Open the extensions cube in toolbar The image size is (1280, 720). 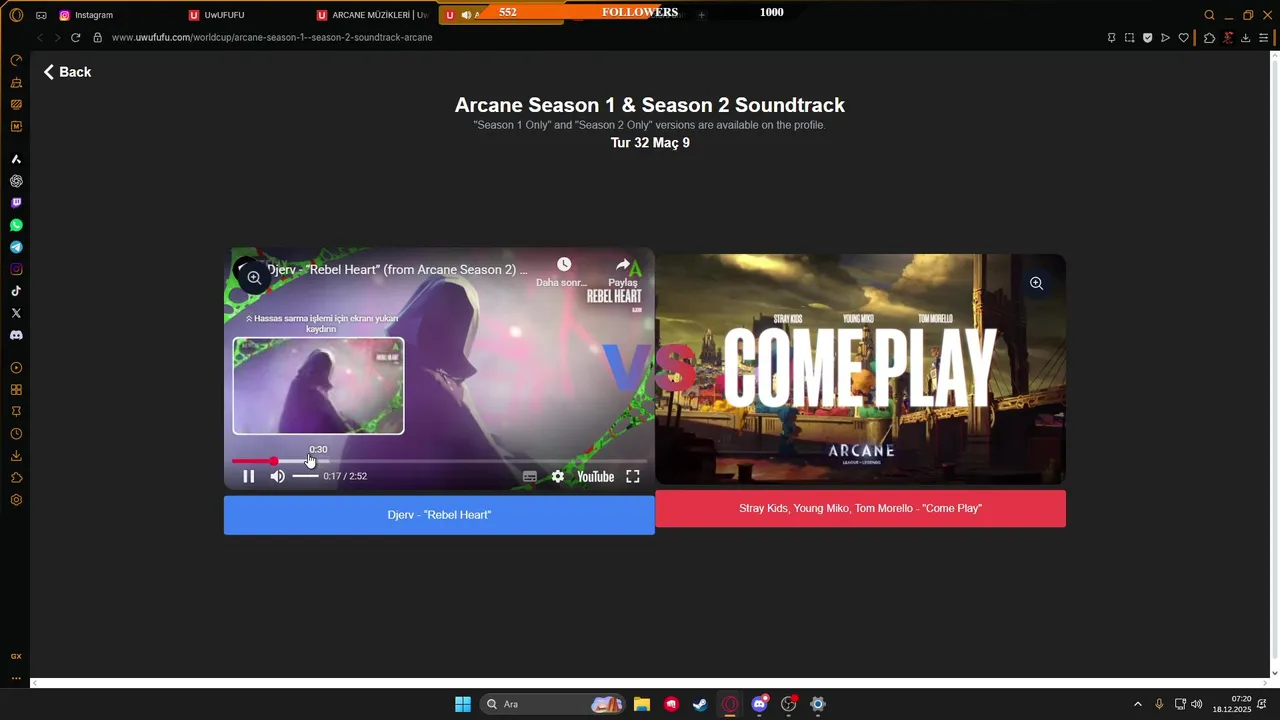click(x=1209, y=38)
